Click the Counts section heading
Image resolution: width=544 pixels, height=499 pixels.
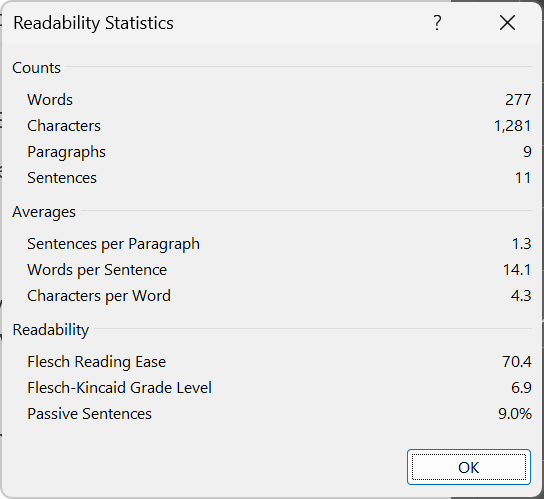point(36,68)
